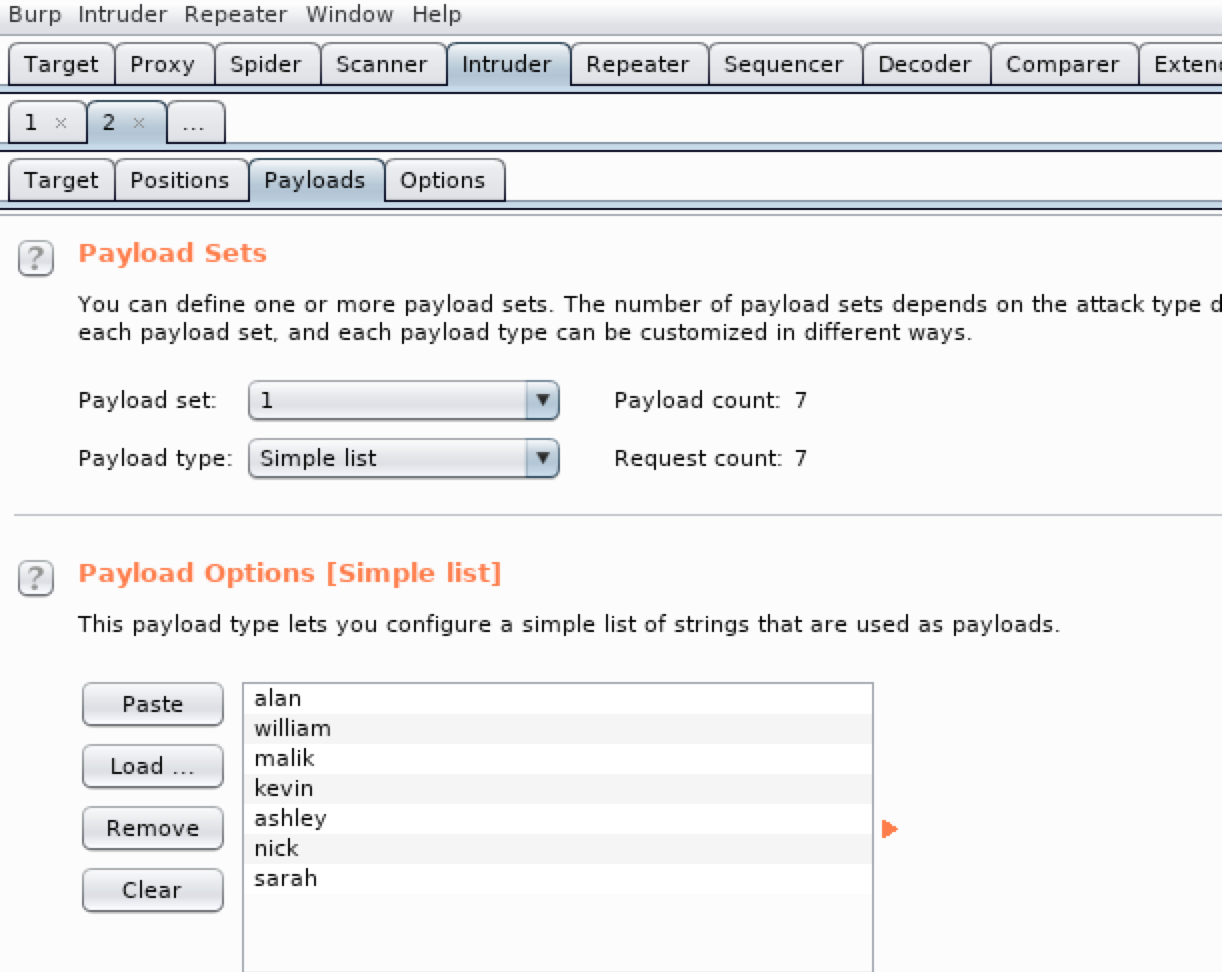The width and height of the screenshot is (1230, 972).
Task: Select payload 'kevin' in the list
Action: (x=558, y=789)
